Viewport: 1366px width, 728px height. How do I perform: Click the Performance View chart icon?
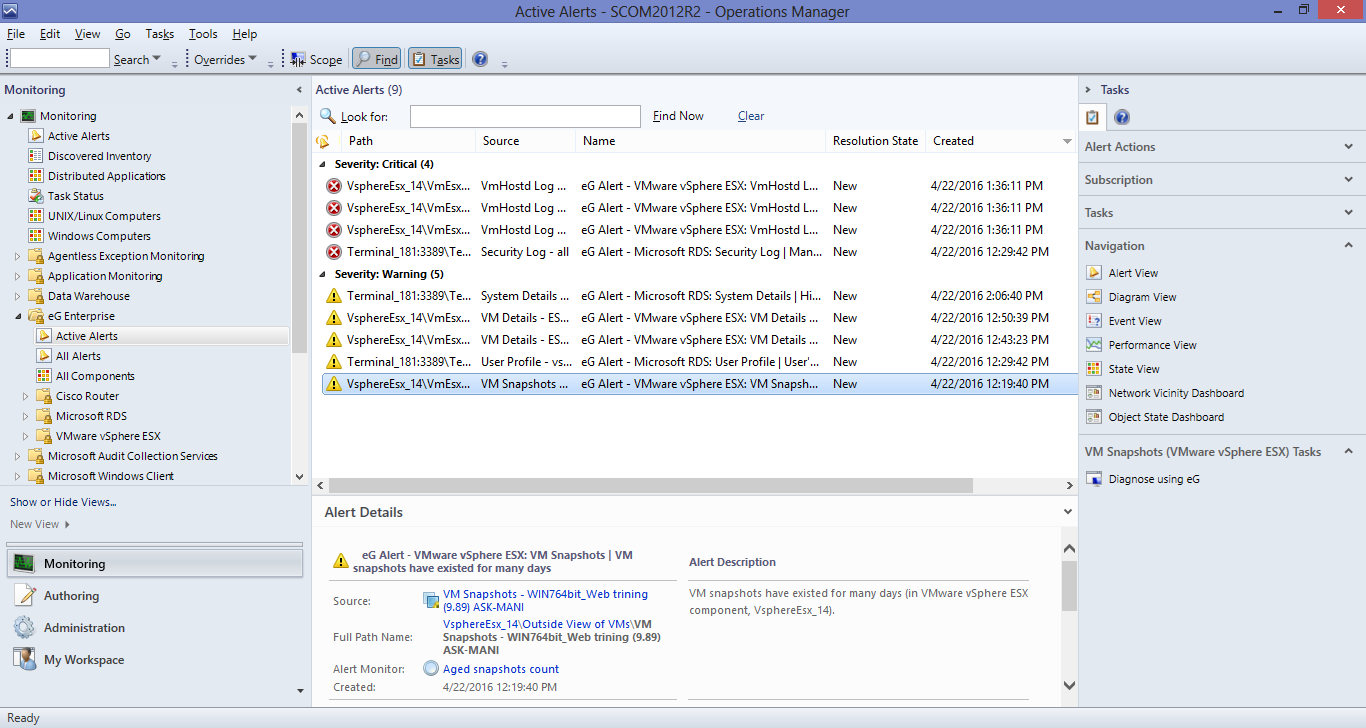[1093, 345]
